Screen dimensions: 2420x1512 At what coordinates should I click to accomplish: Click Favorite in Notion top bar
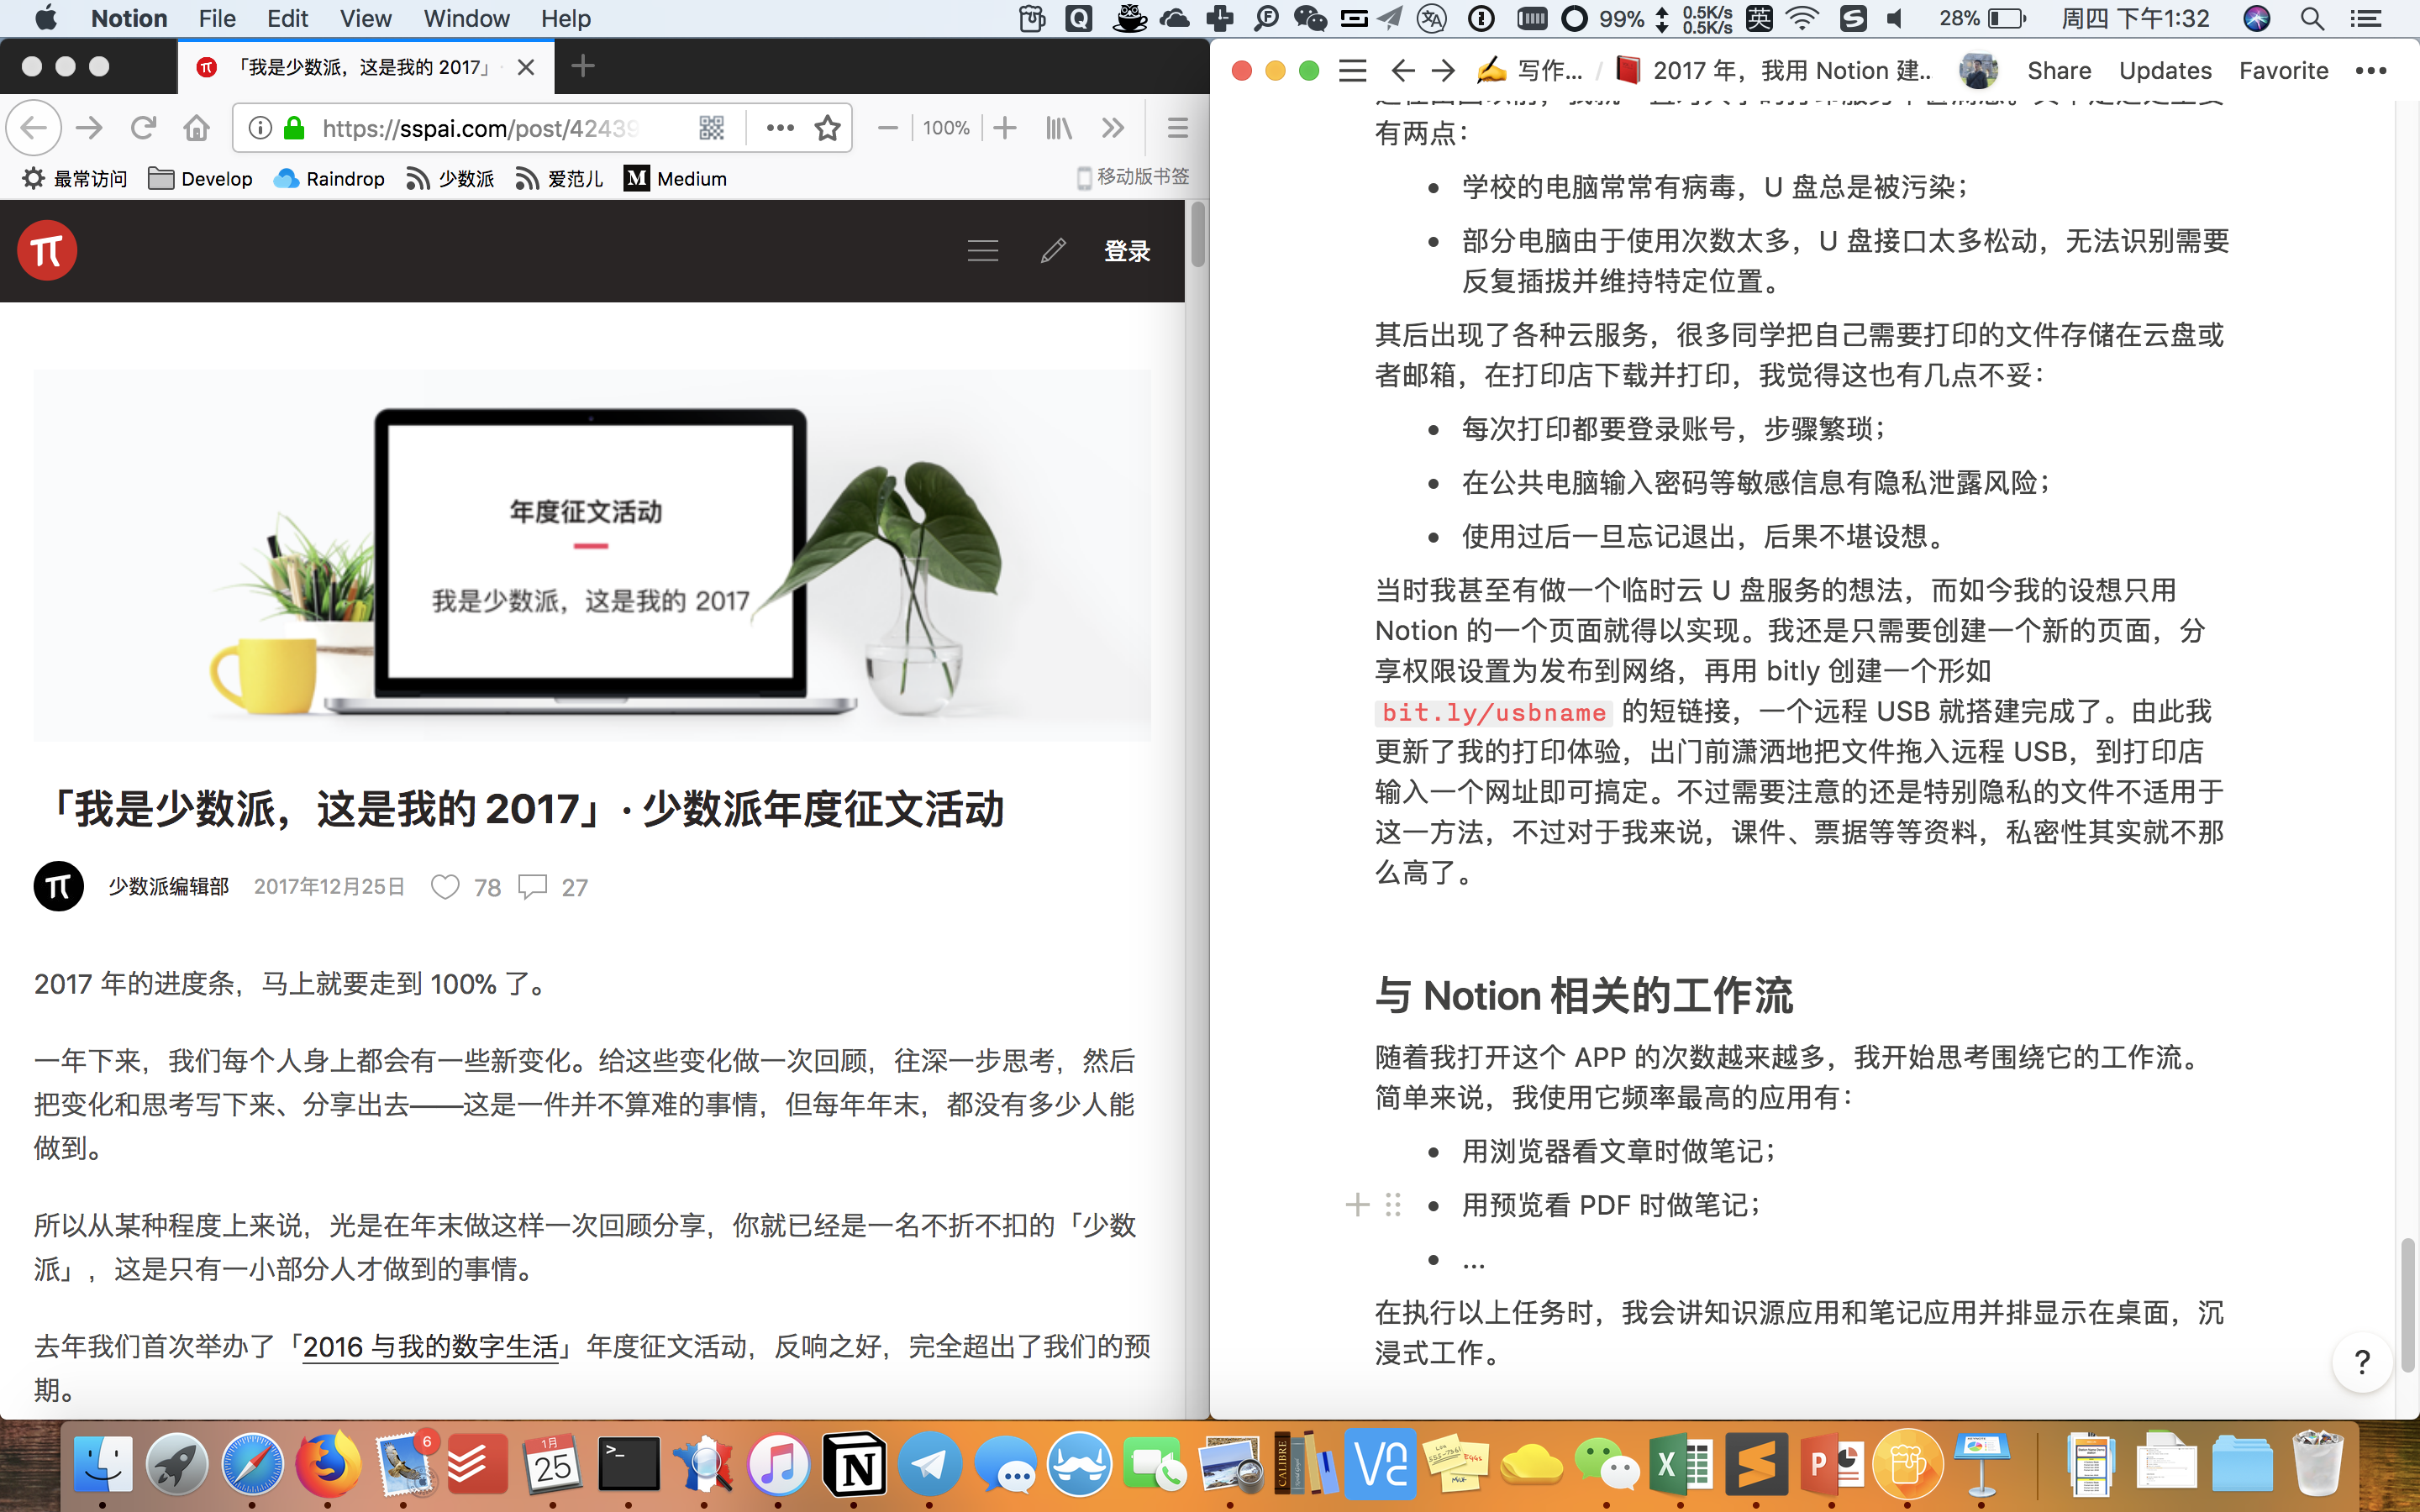[2283, 71]
